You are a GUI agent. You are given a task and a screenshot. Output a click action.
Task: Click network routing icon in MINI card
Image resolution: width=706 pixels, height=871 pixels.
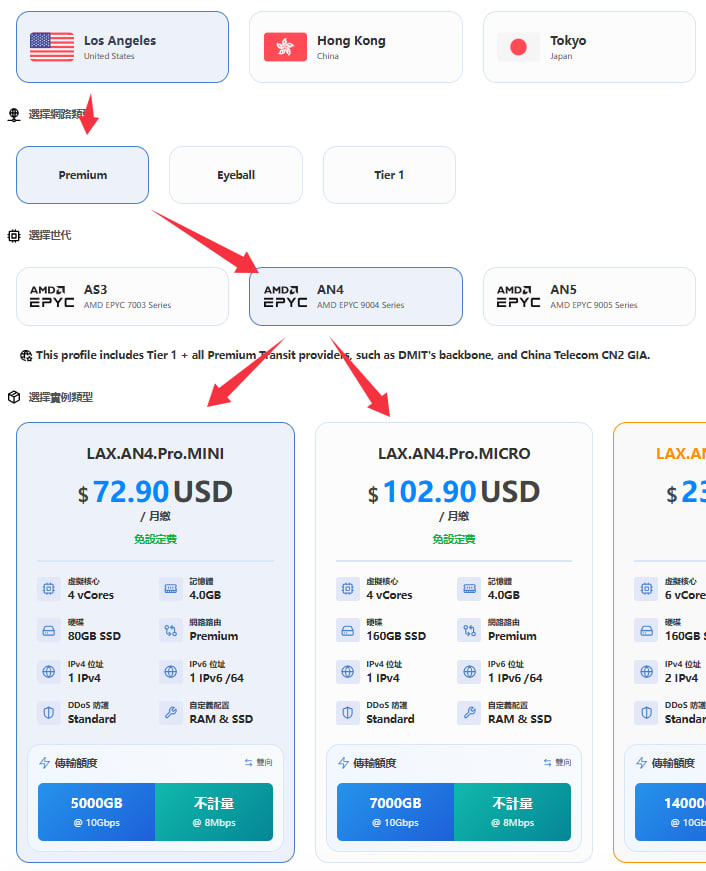tap(171, 630)
